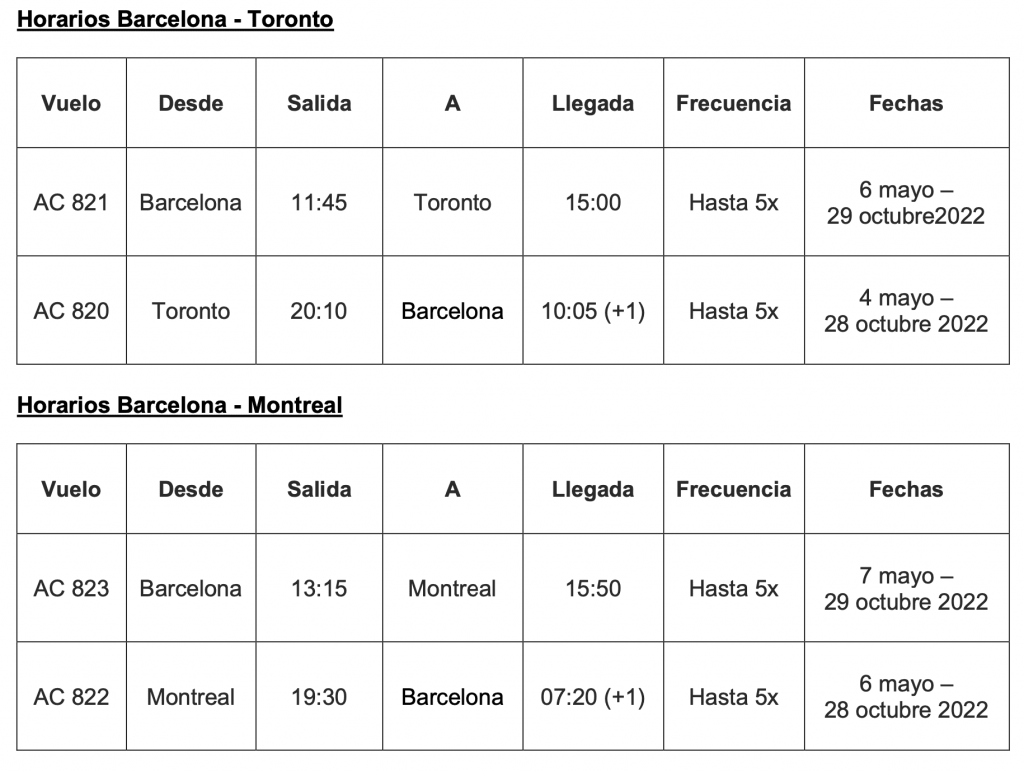Click the 13:15 departure time
The image size is (1024, 772).
tap(319, 589)
